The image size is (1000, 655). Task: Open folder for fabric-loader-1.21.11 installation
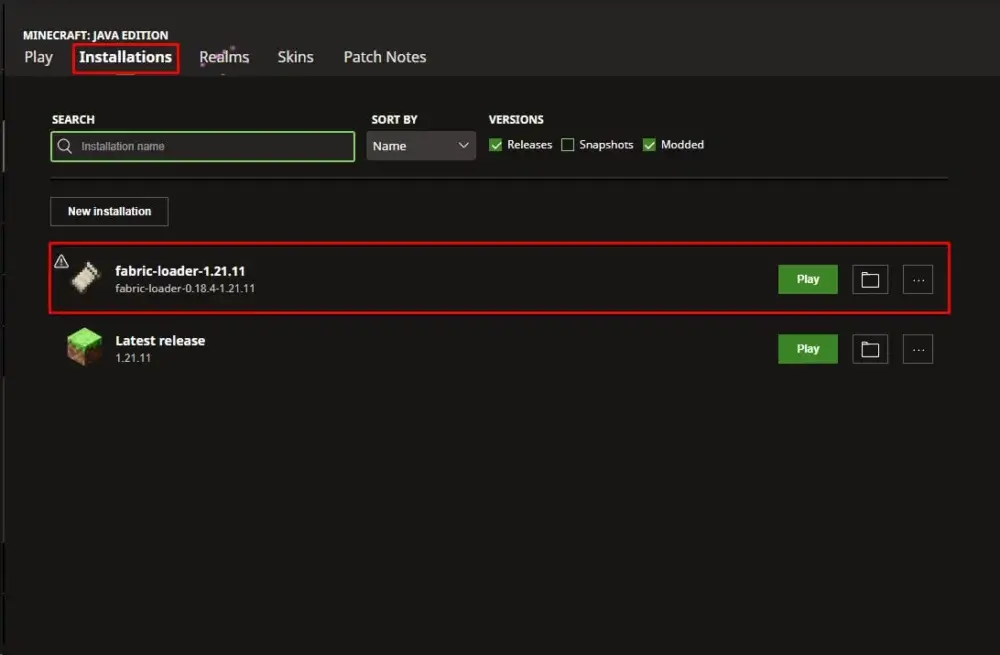click(x=870, y=280)
